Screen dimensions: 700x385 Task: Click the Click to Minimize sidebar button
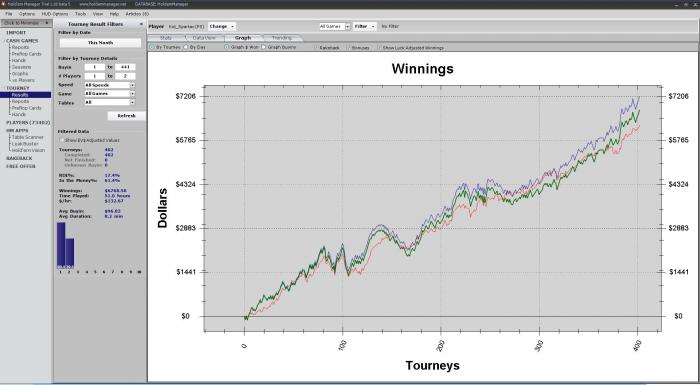tap(26, 23)
